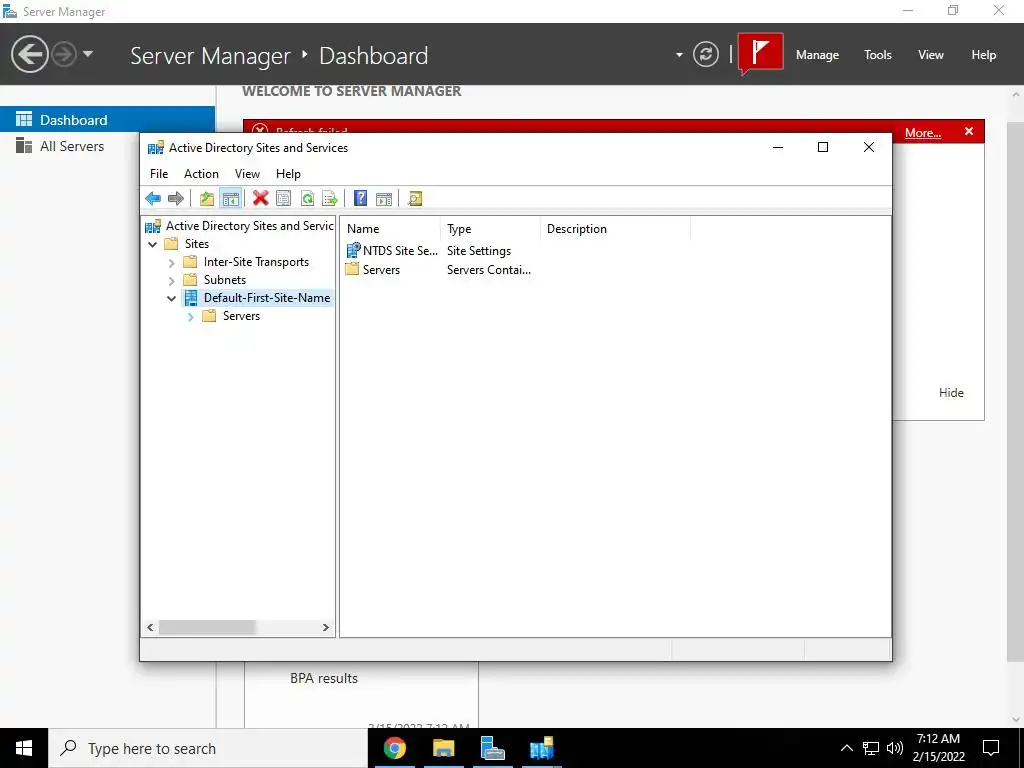Open the Windows Start menu

pos(24,748)
